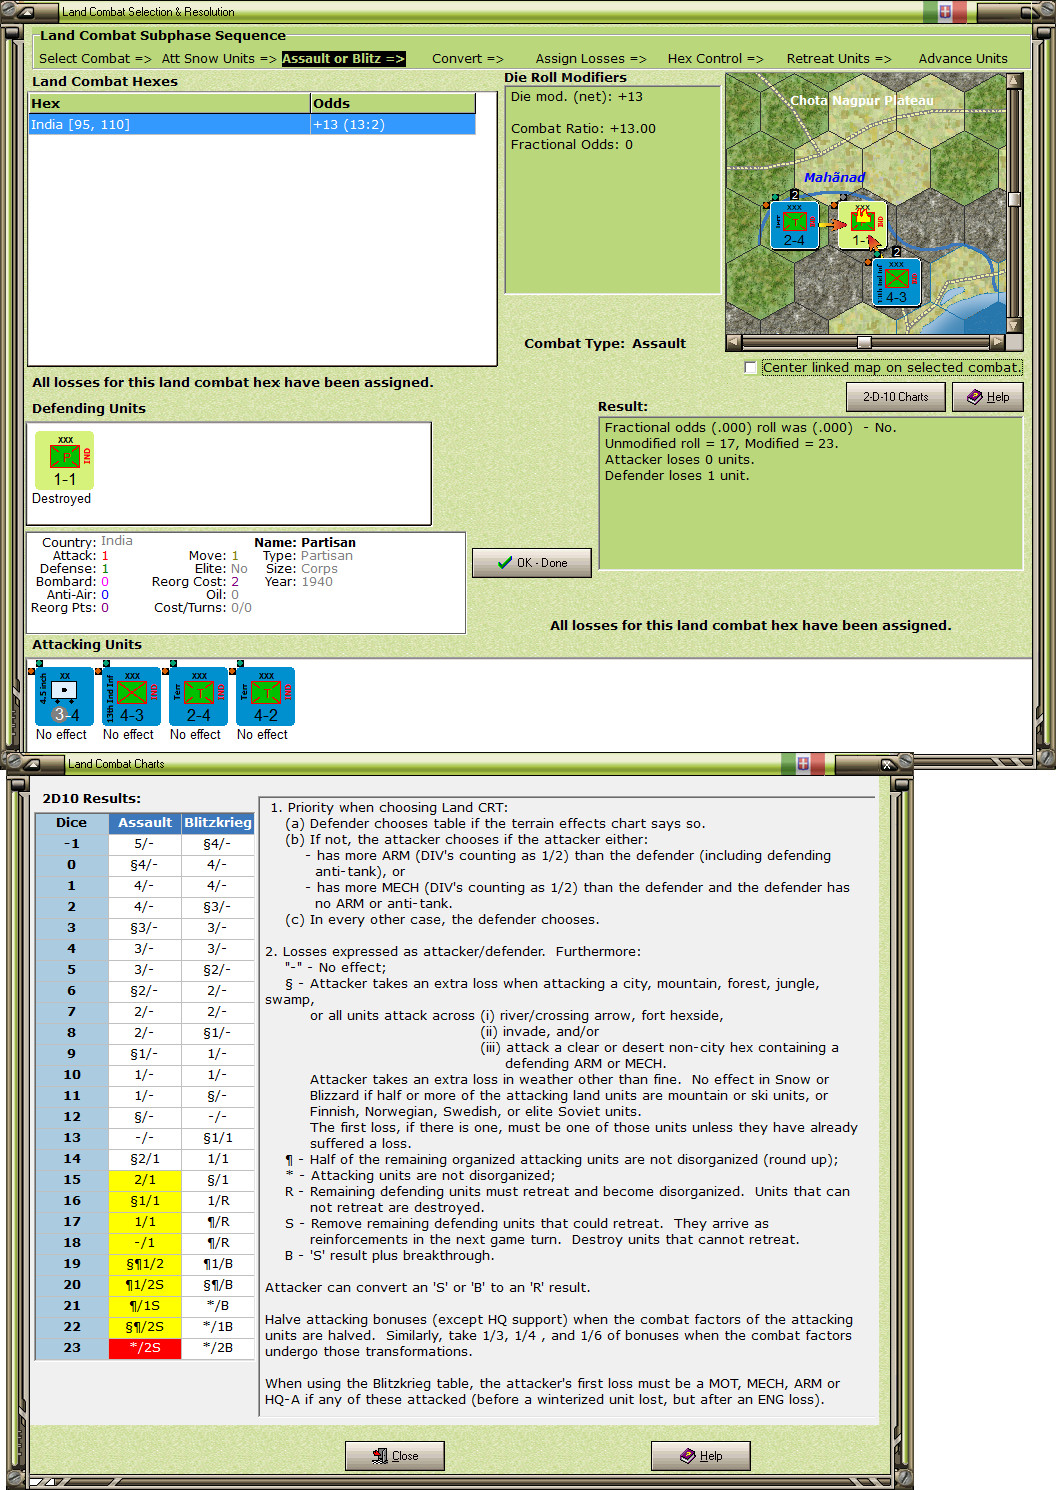This screenshot has height=1490, width=1056.
Task: Select the highlighted Assault or Blitz subphase
Action: (x=343, y=59)
